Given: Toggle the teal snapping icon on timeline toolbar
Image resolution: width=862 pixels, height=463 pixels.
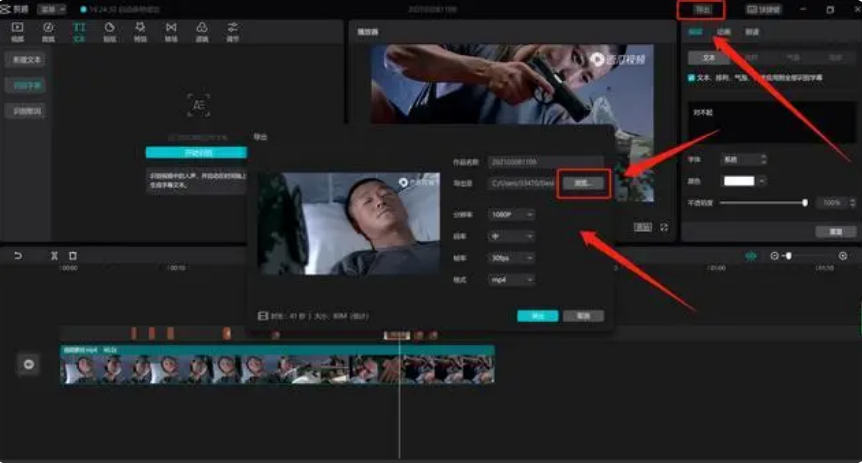Looking at the screenshot, I should (x=750, y=256).
